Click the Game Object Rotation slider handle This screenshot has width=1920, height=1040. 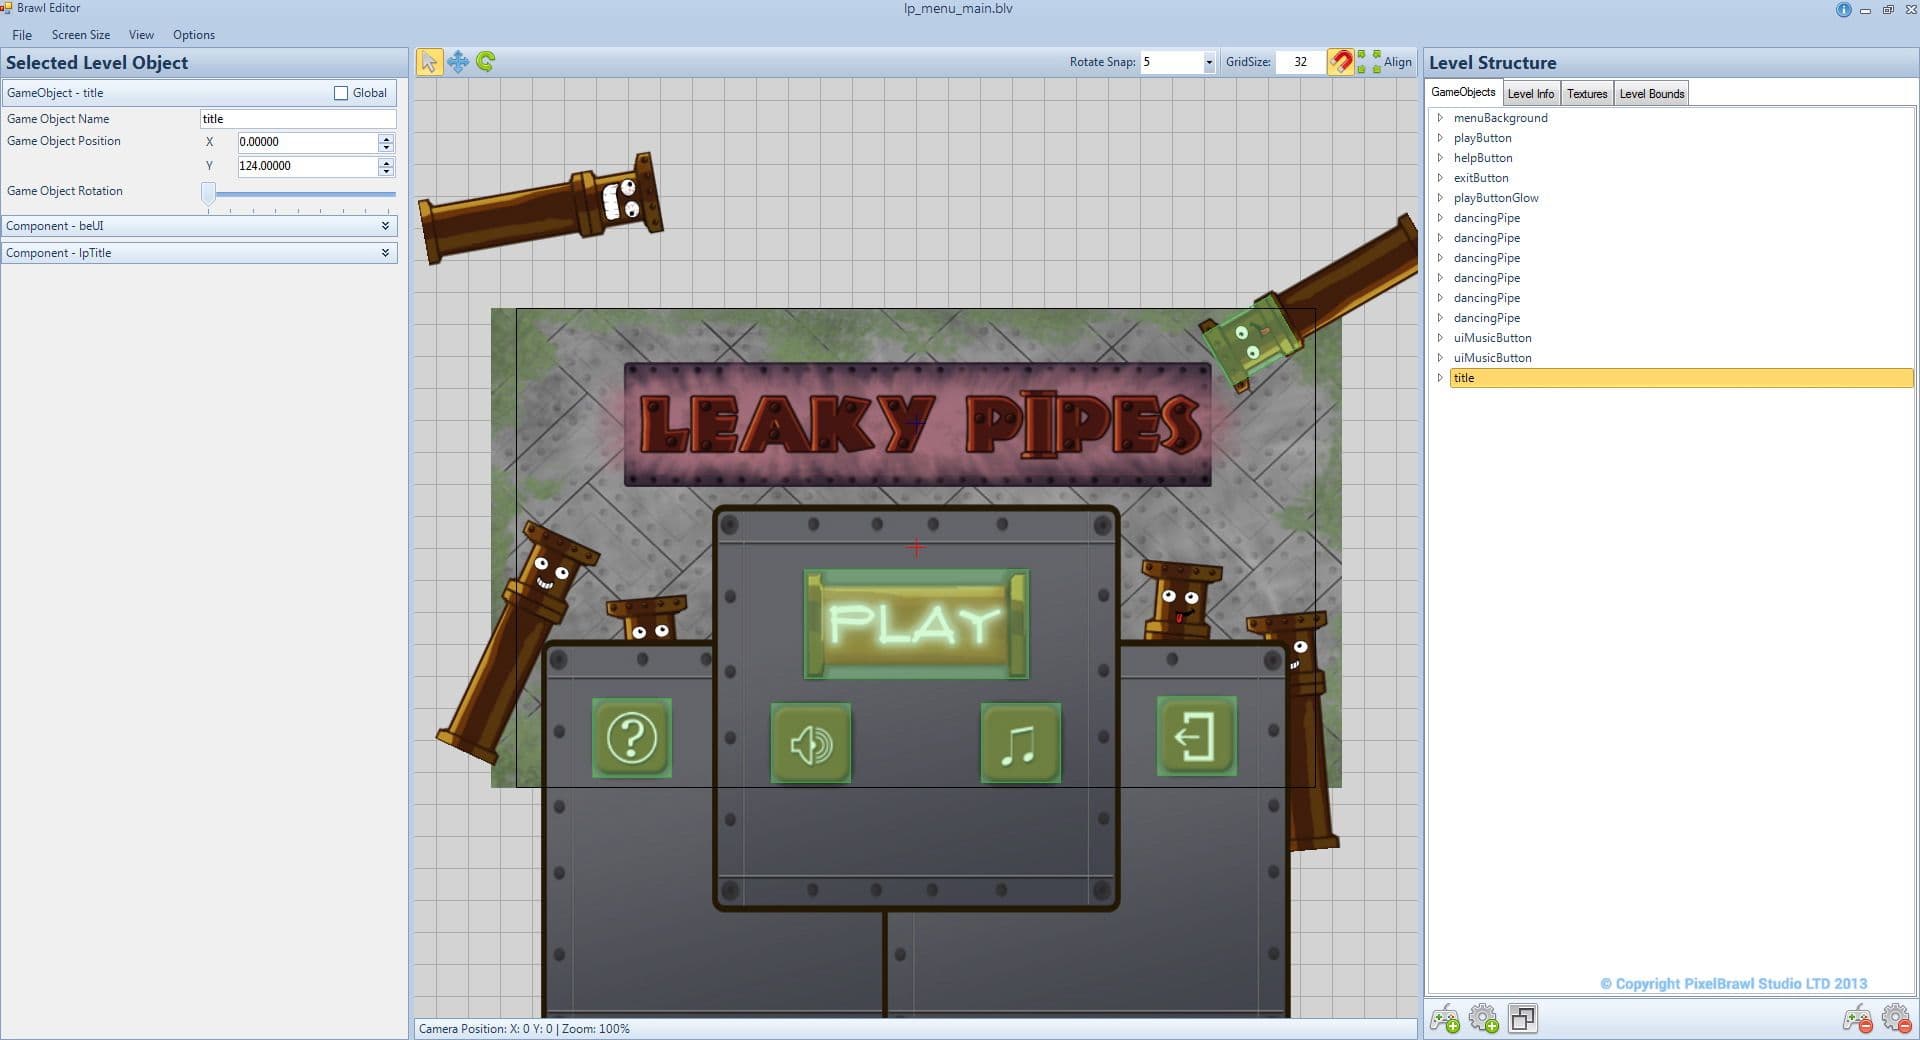208,193
